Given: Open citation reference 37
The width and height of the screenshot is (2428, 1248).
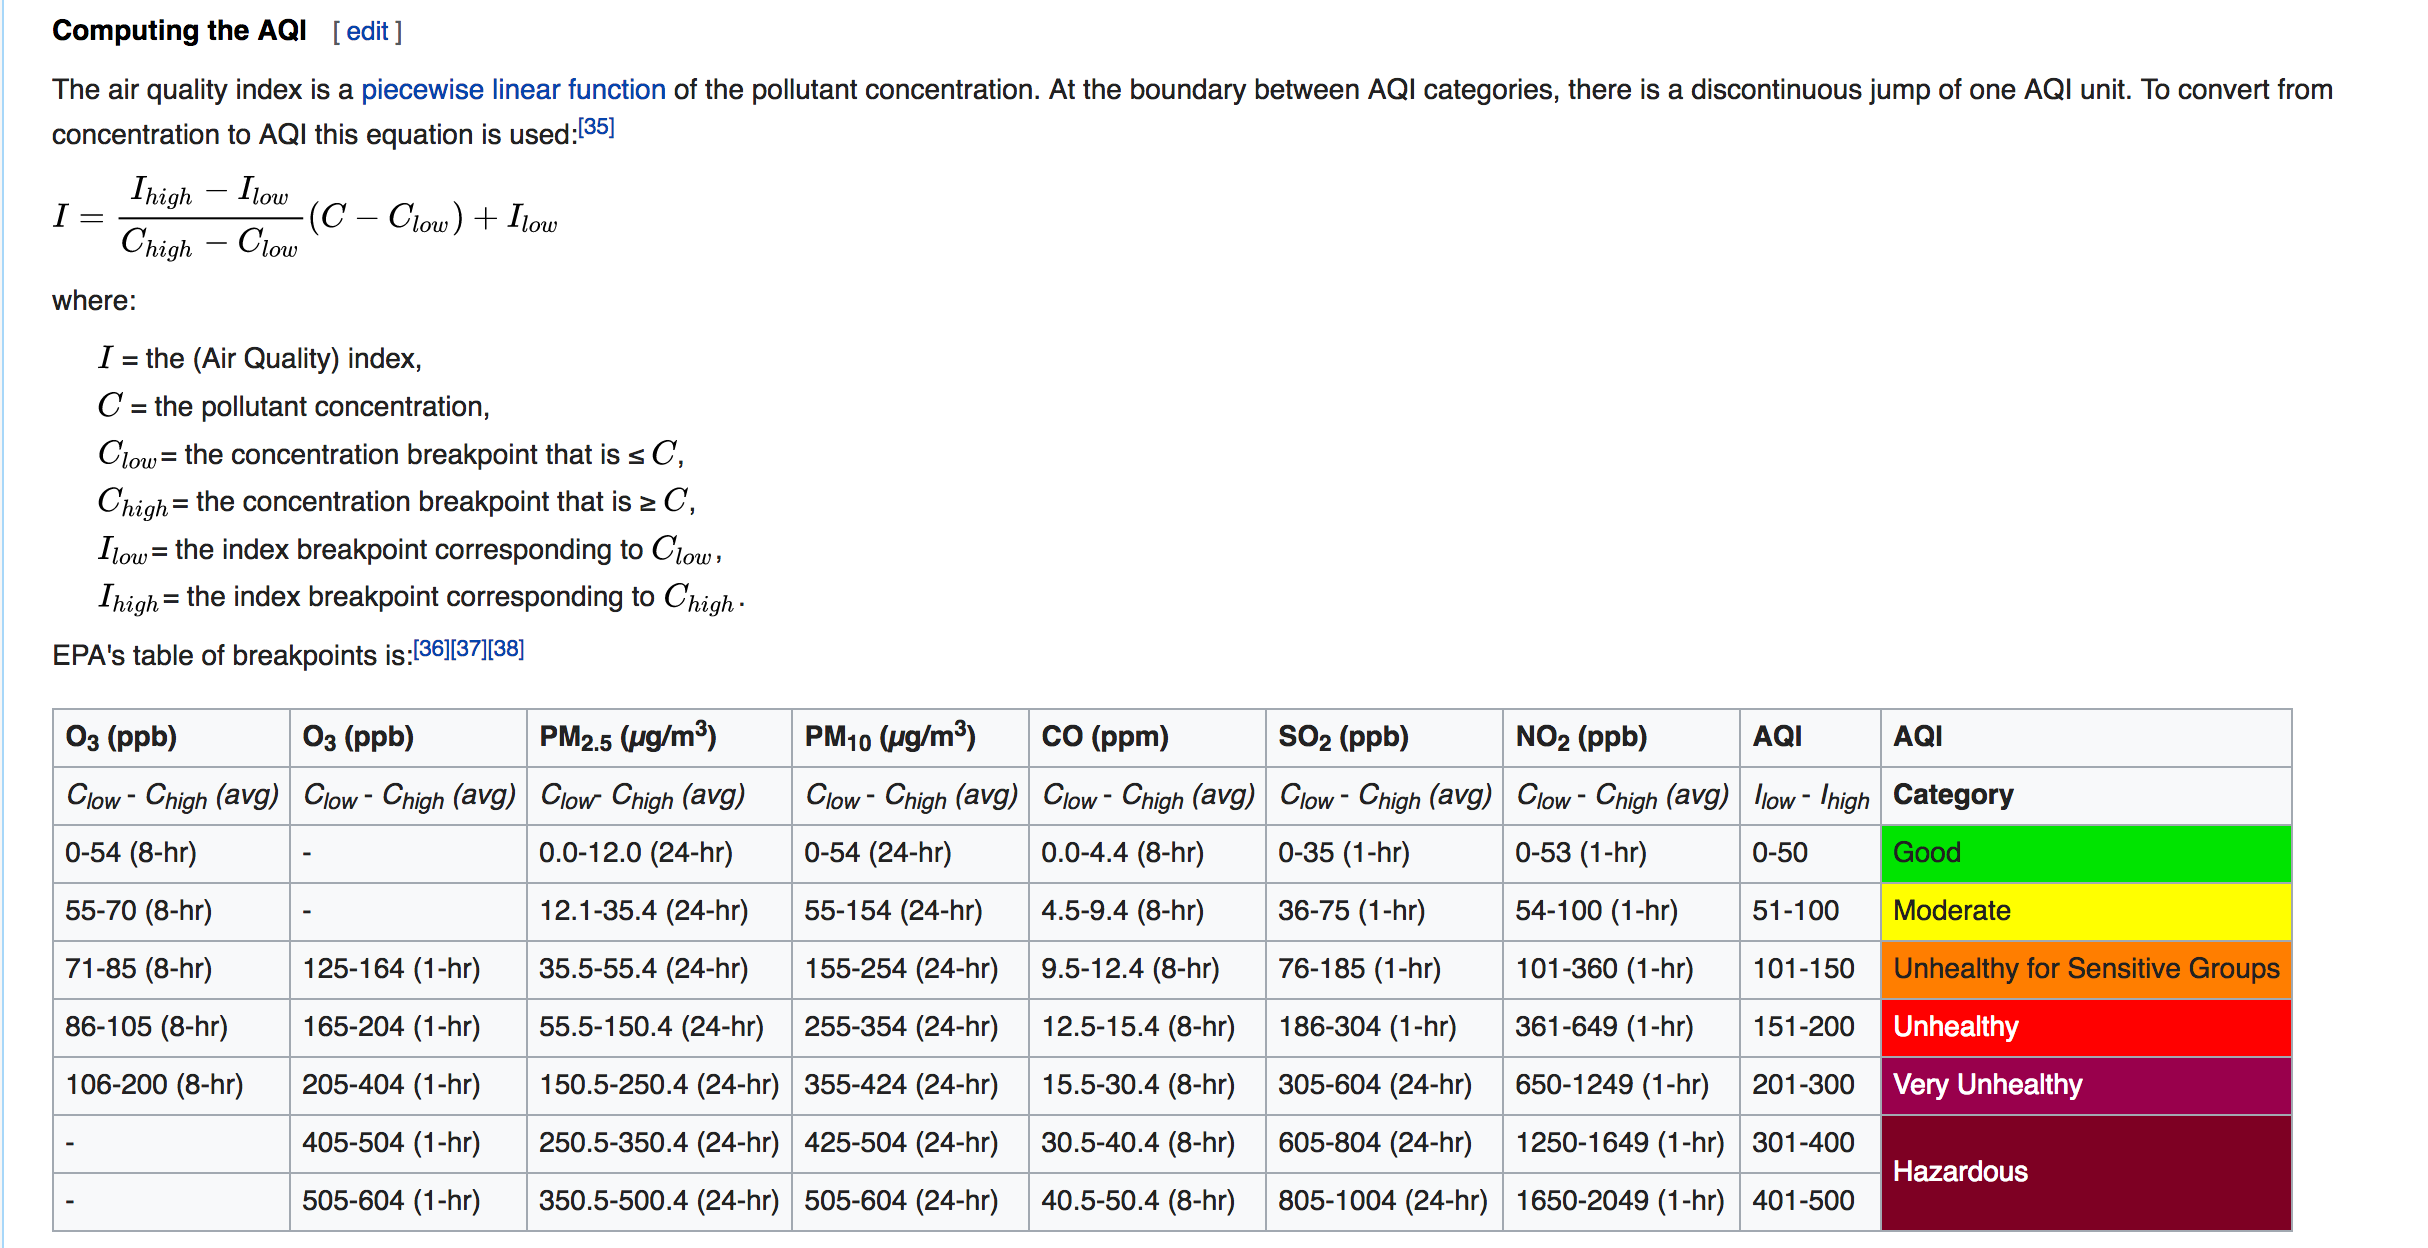Looking at the screenshot, I should [469, 649].
